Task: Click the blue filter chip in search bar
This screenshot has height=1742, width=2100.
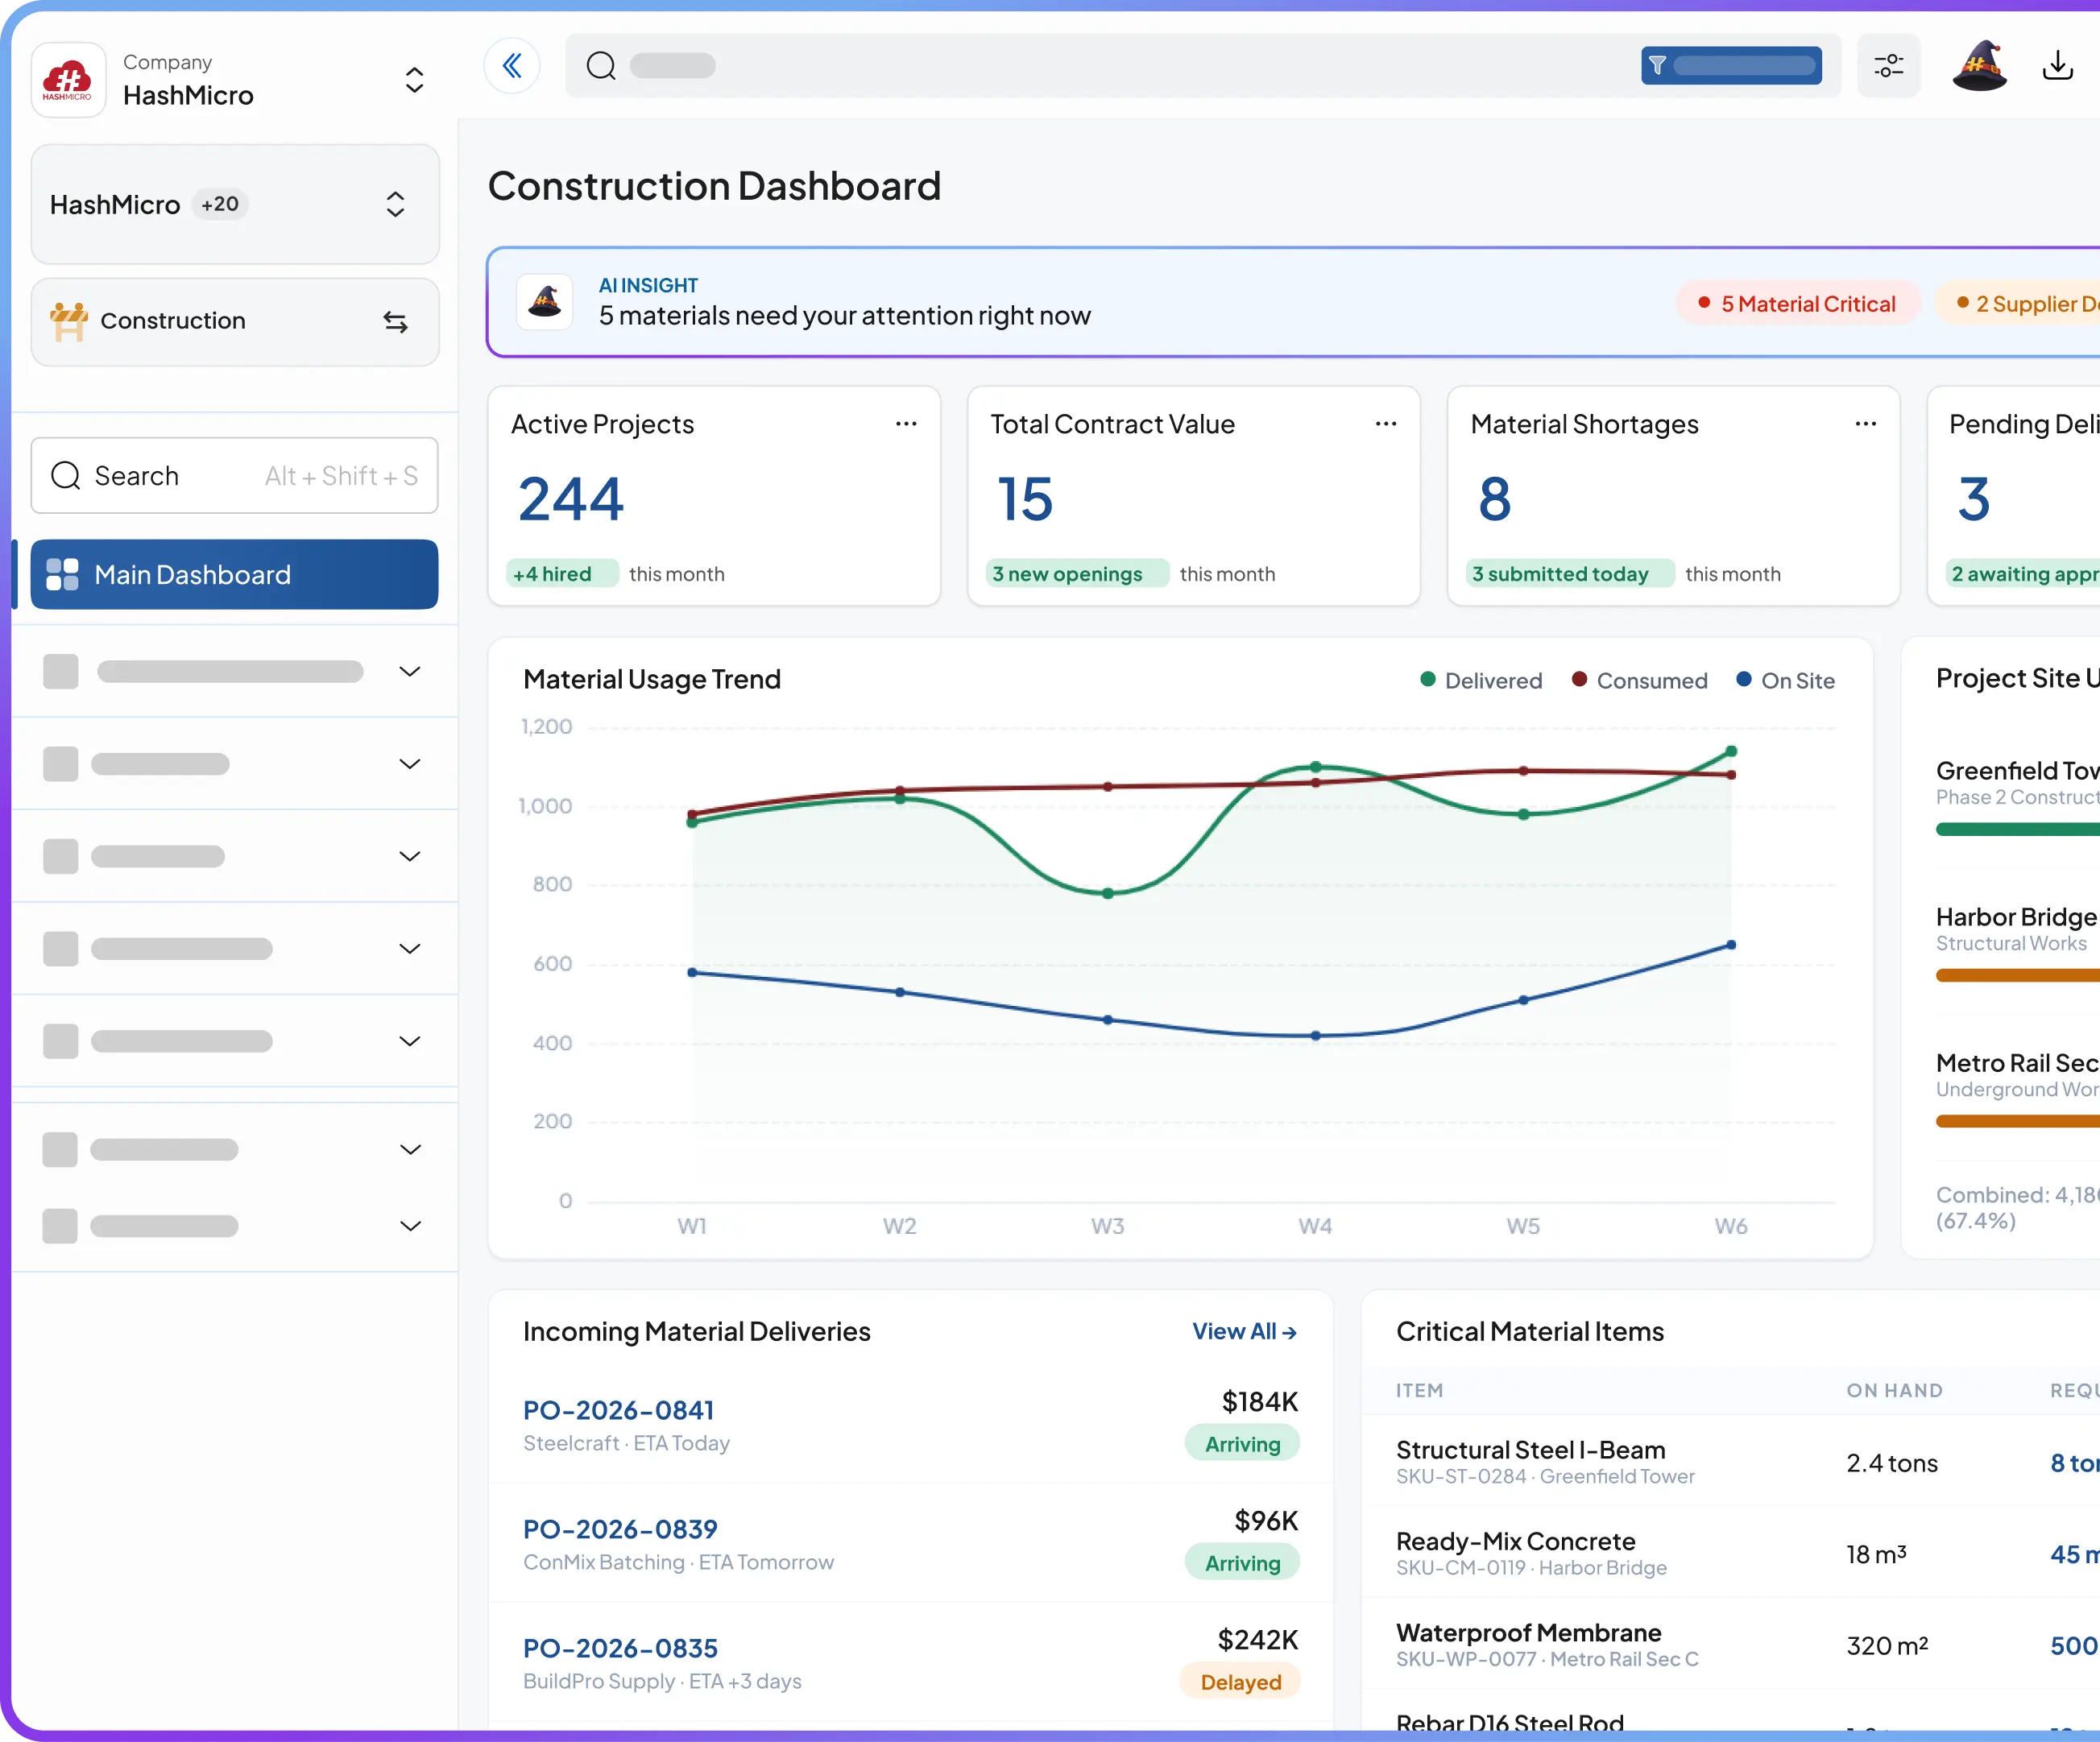Action: 1730,66
